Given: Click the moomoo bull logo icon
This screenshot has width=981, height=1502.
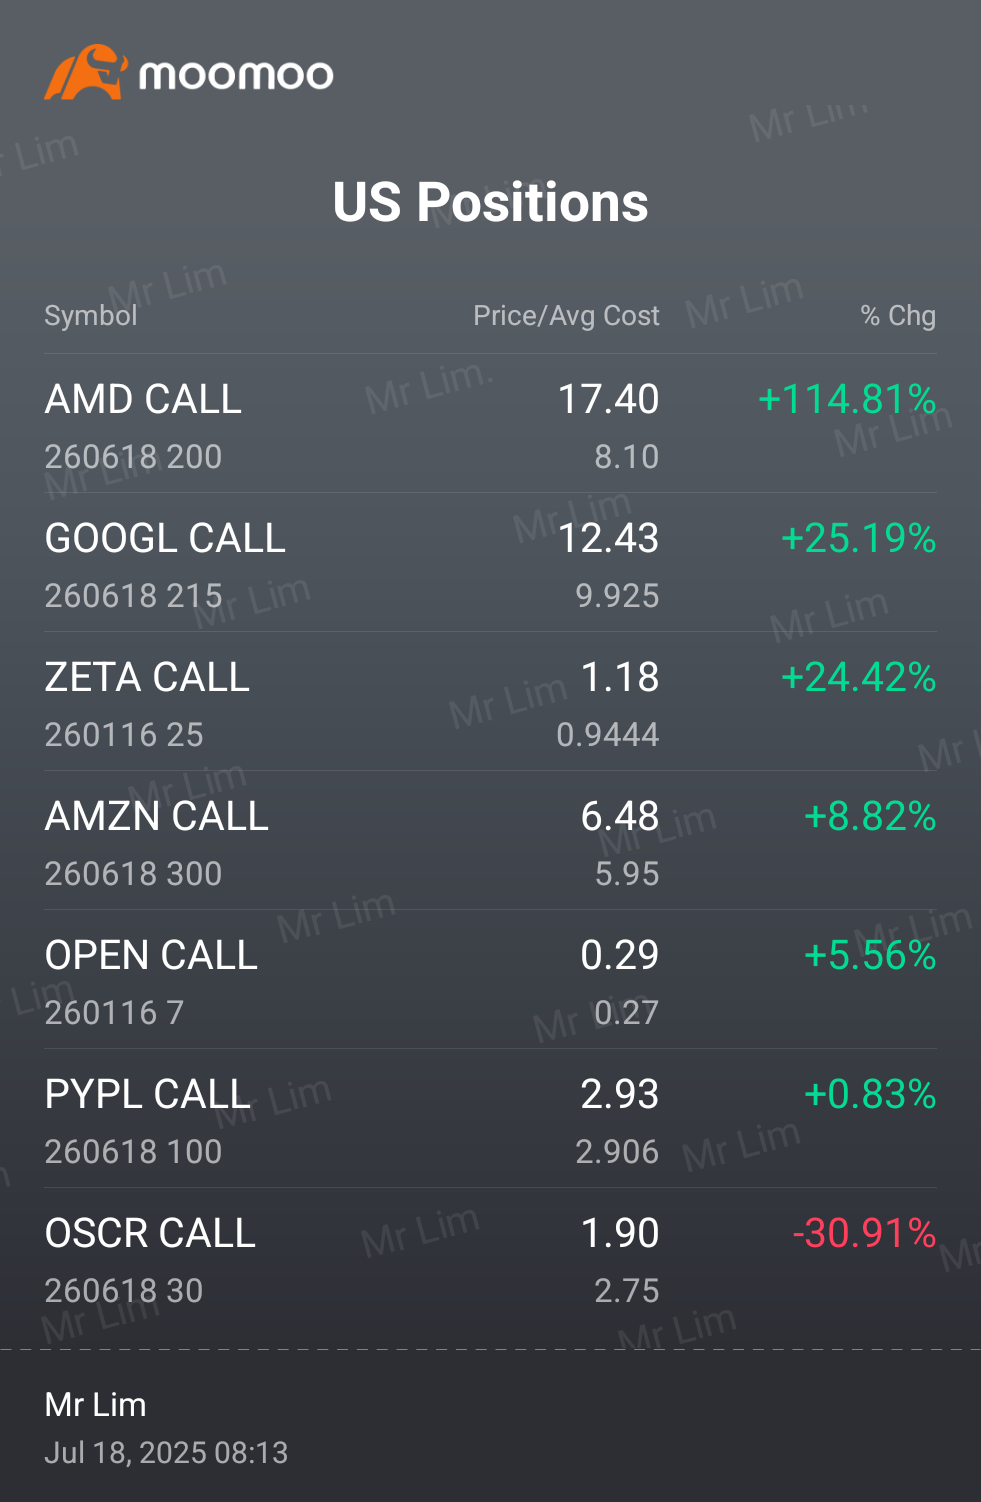Looking at the screenshot, I should [x=86, y=72].
